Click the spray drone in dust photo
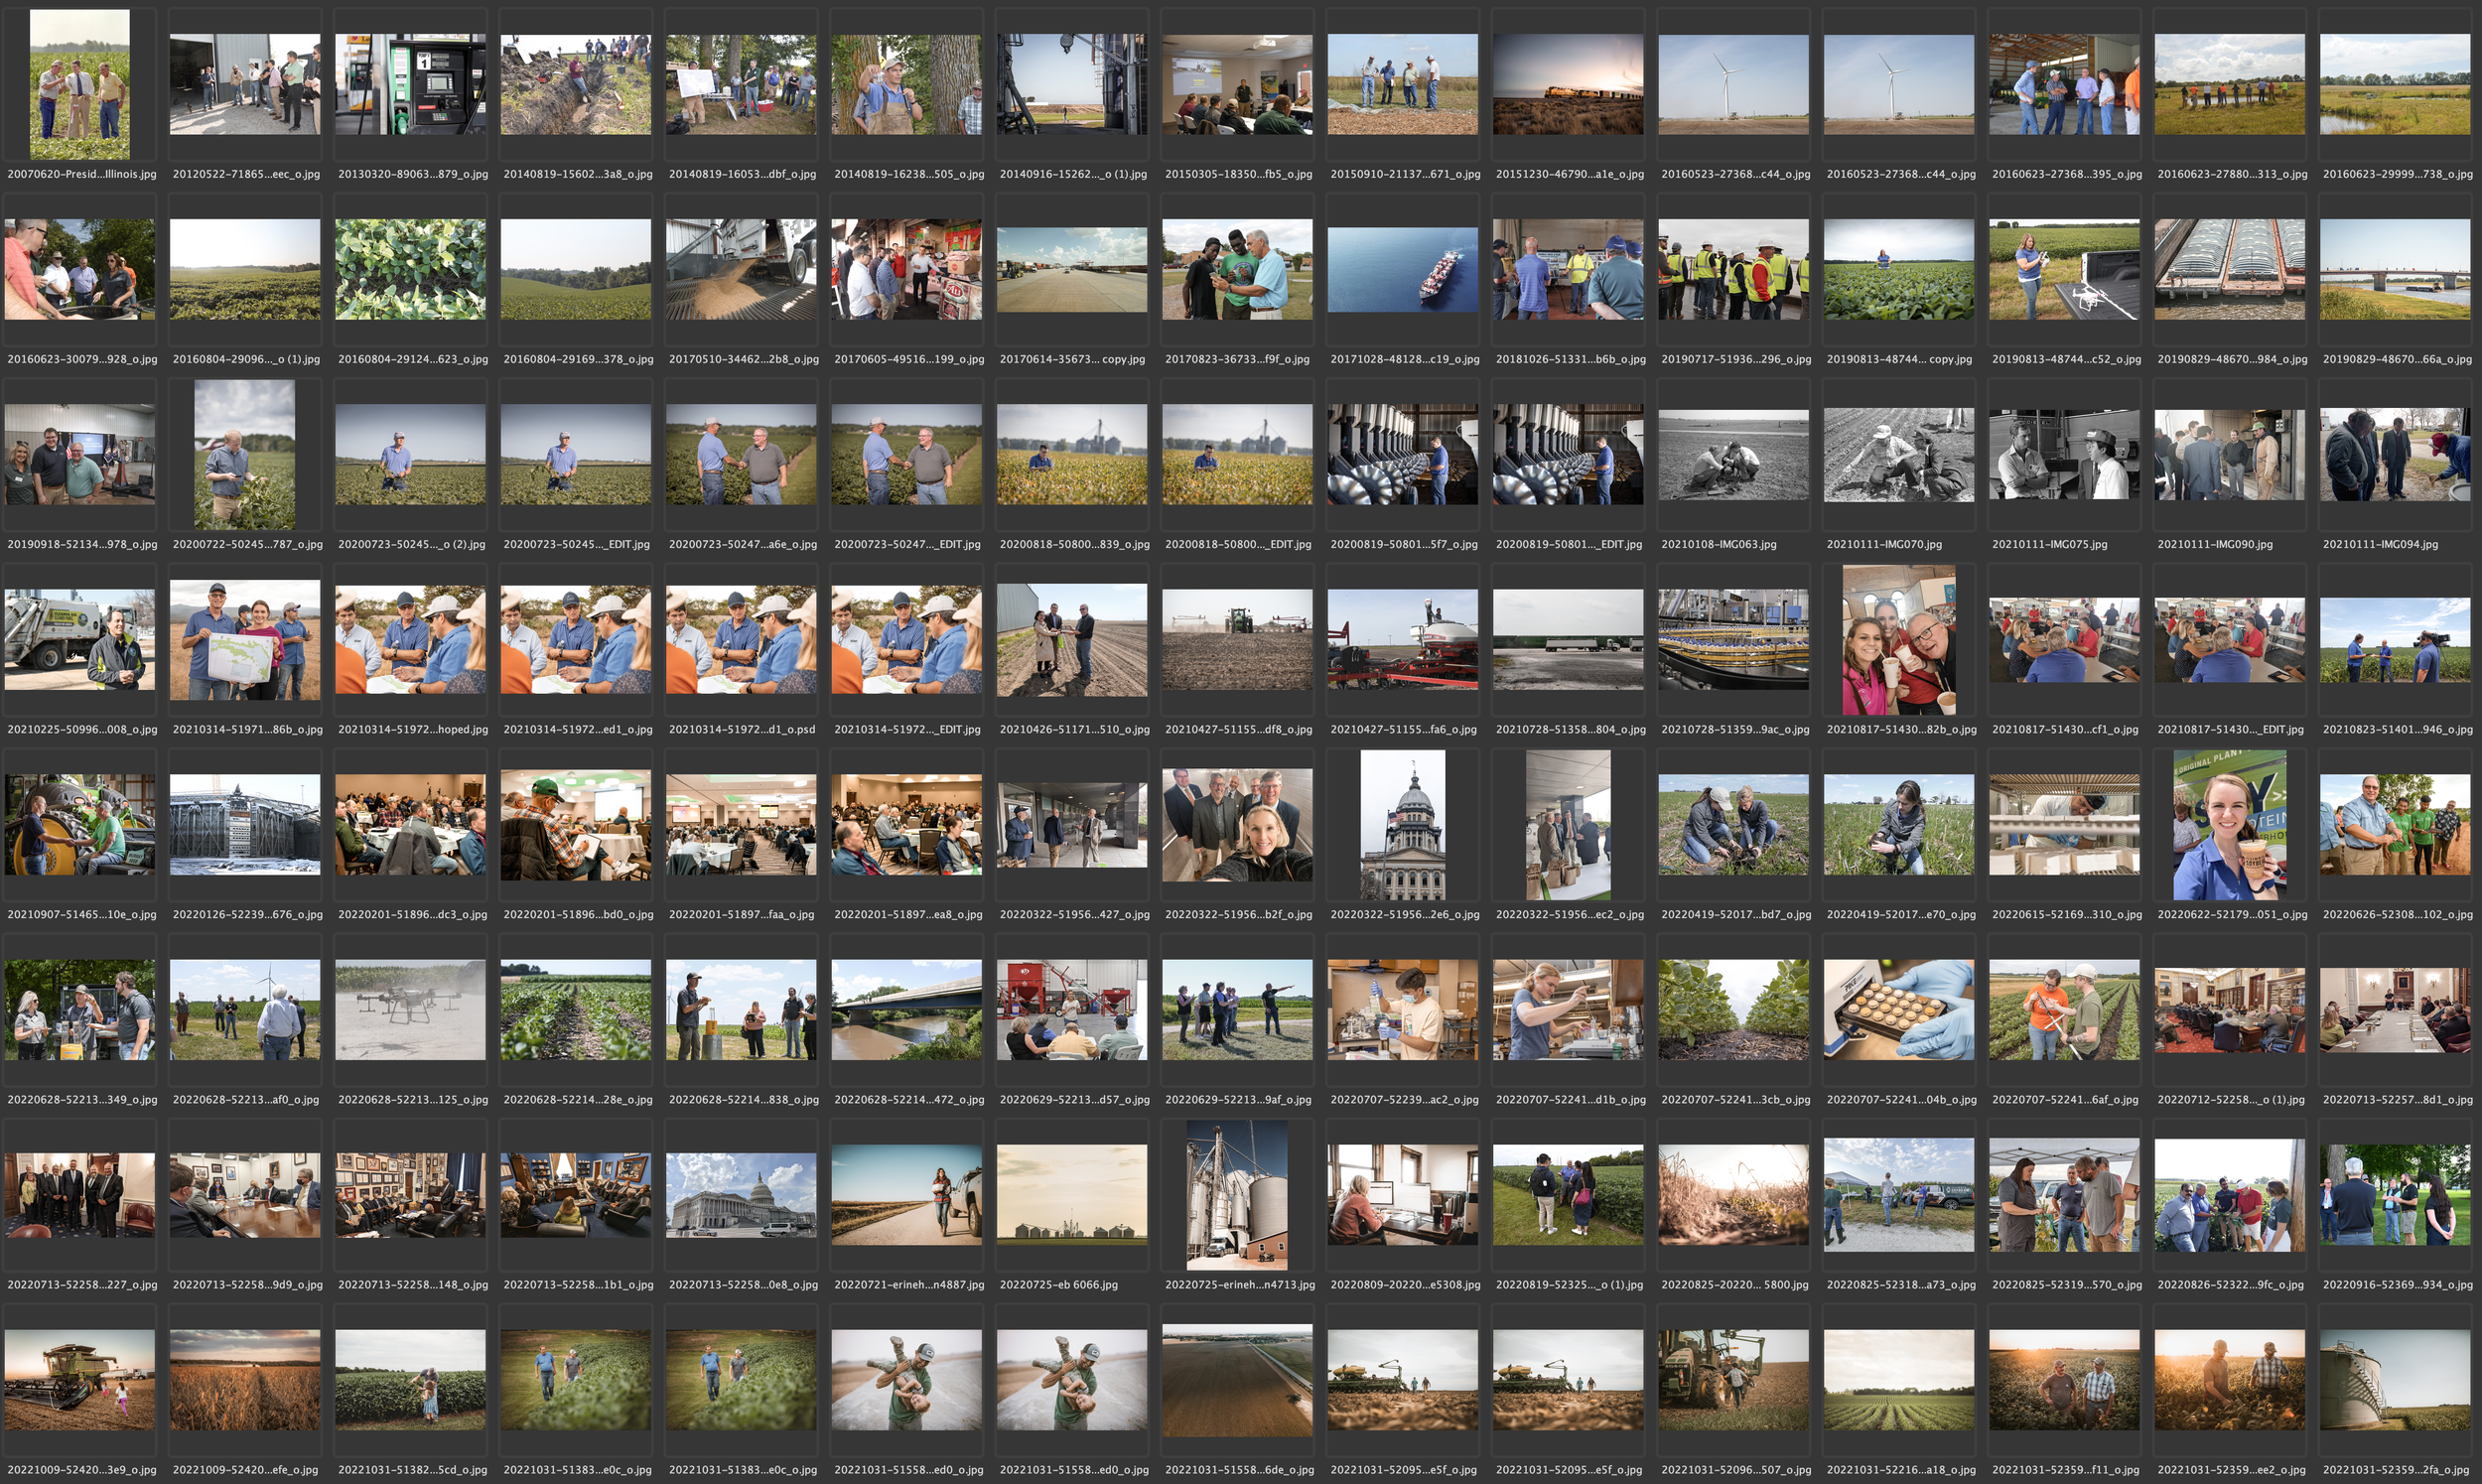 pyautogui.click(x=410, y=1010)
